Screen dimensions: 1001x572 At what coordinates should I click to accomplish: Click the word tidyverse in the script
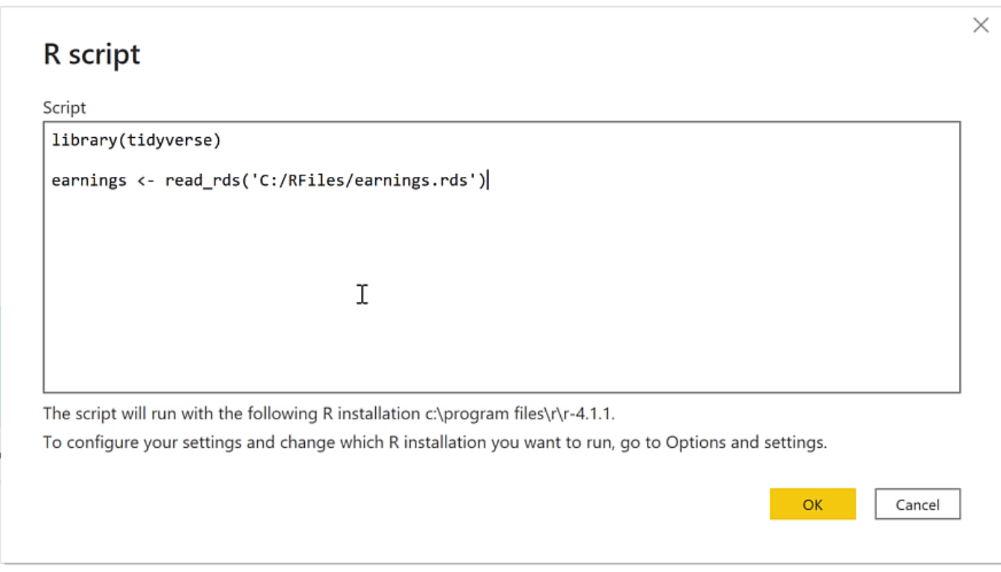pyautogui.click(x=170, y=140)
